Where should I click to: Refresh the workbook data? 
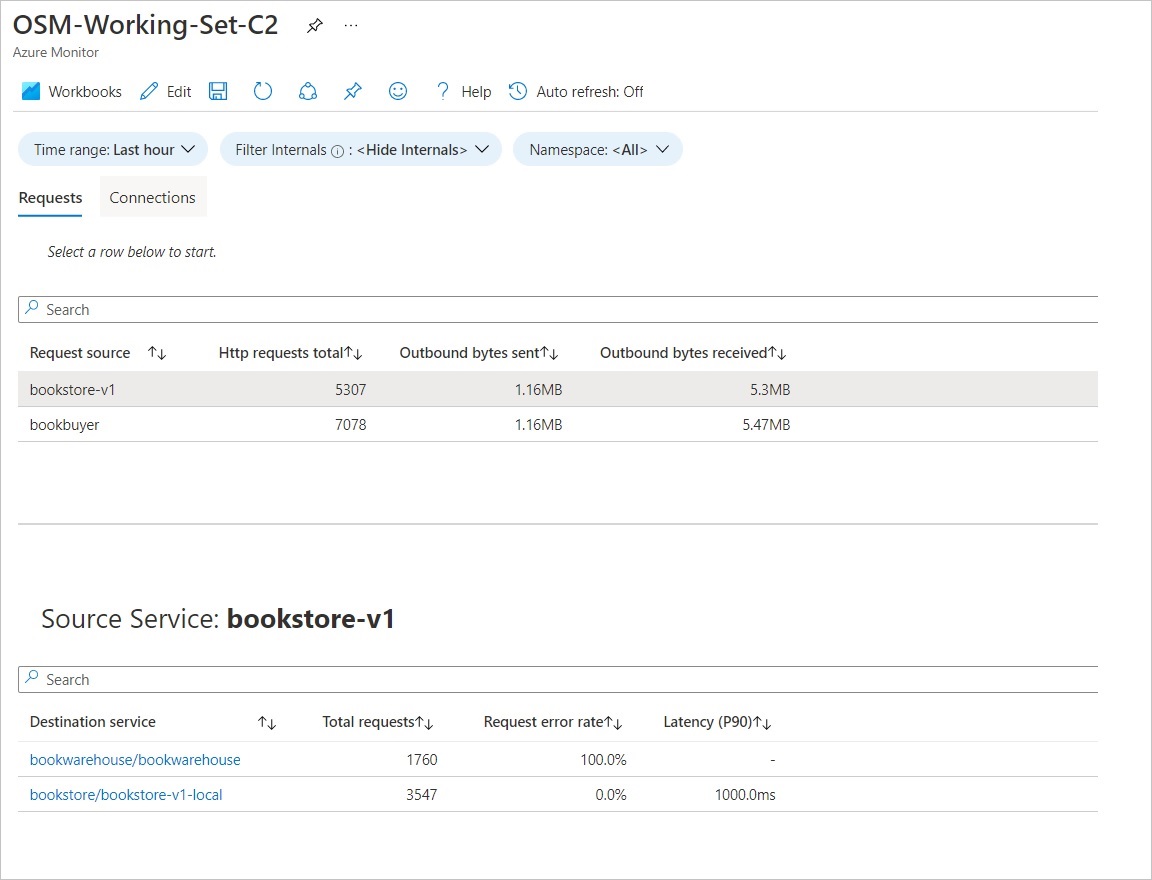tap(263, 91)
